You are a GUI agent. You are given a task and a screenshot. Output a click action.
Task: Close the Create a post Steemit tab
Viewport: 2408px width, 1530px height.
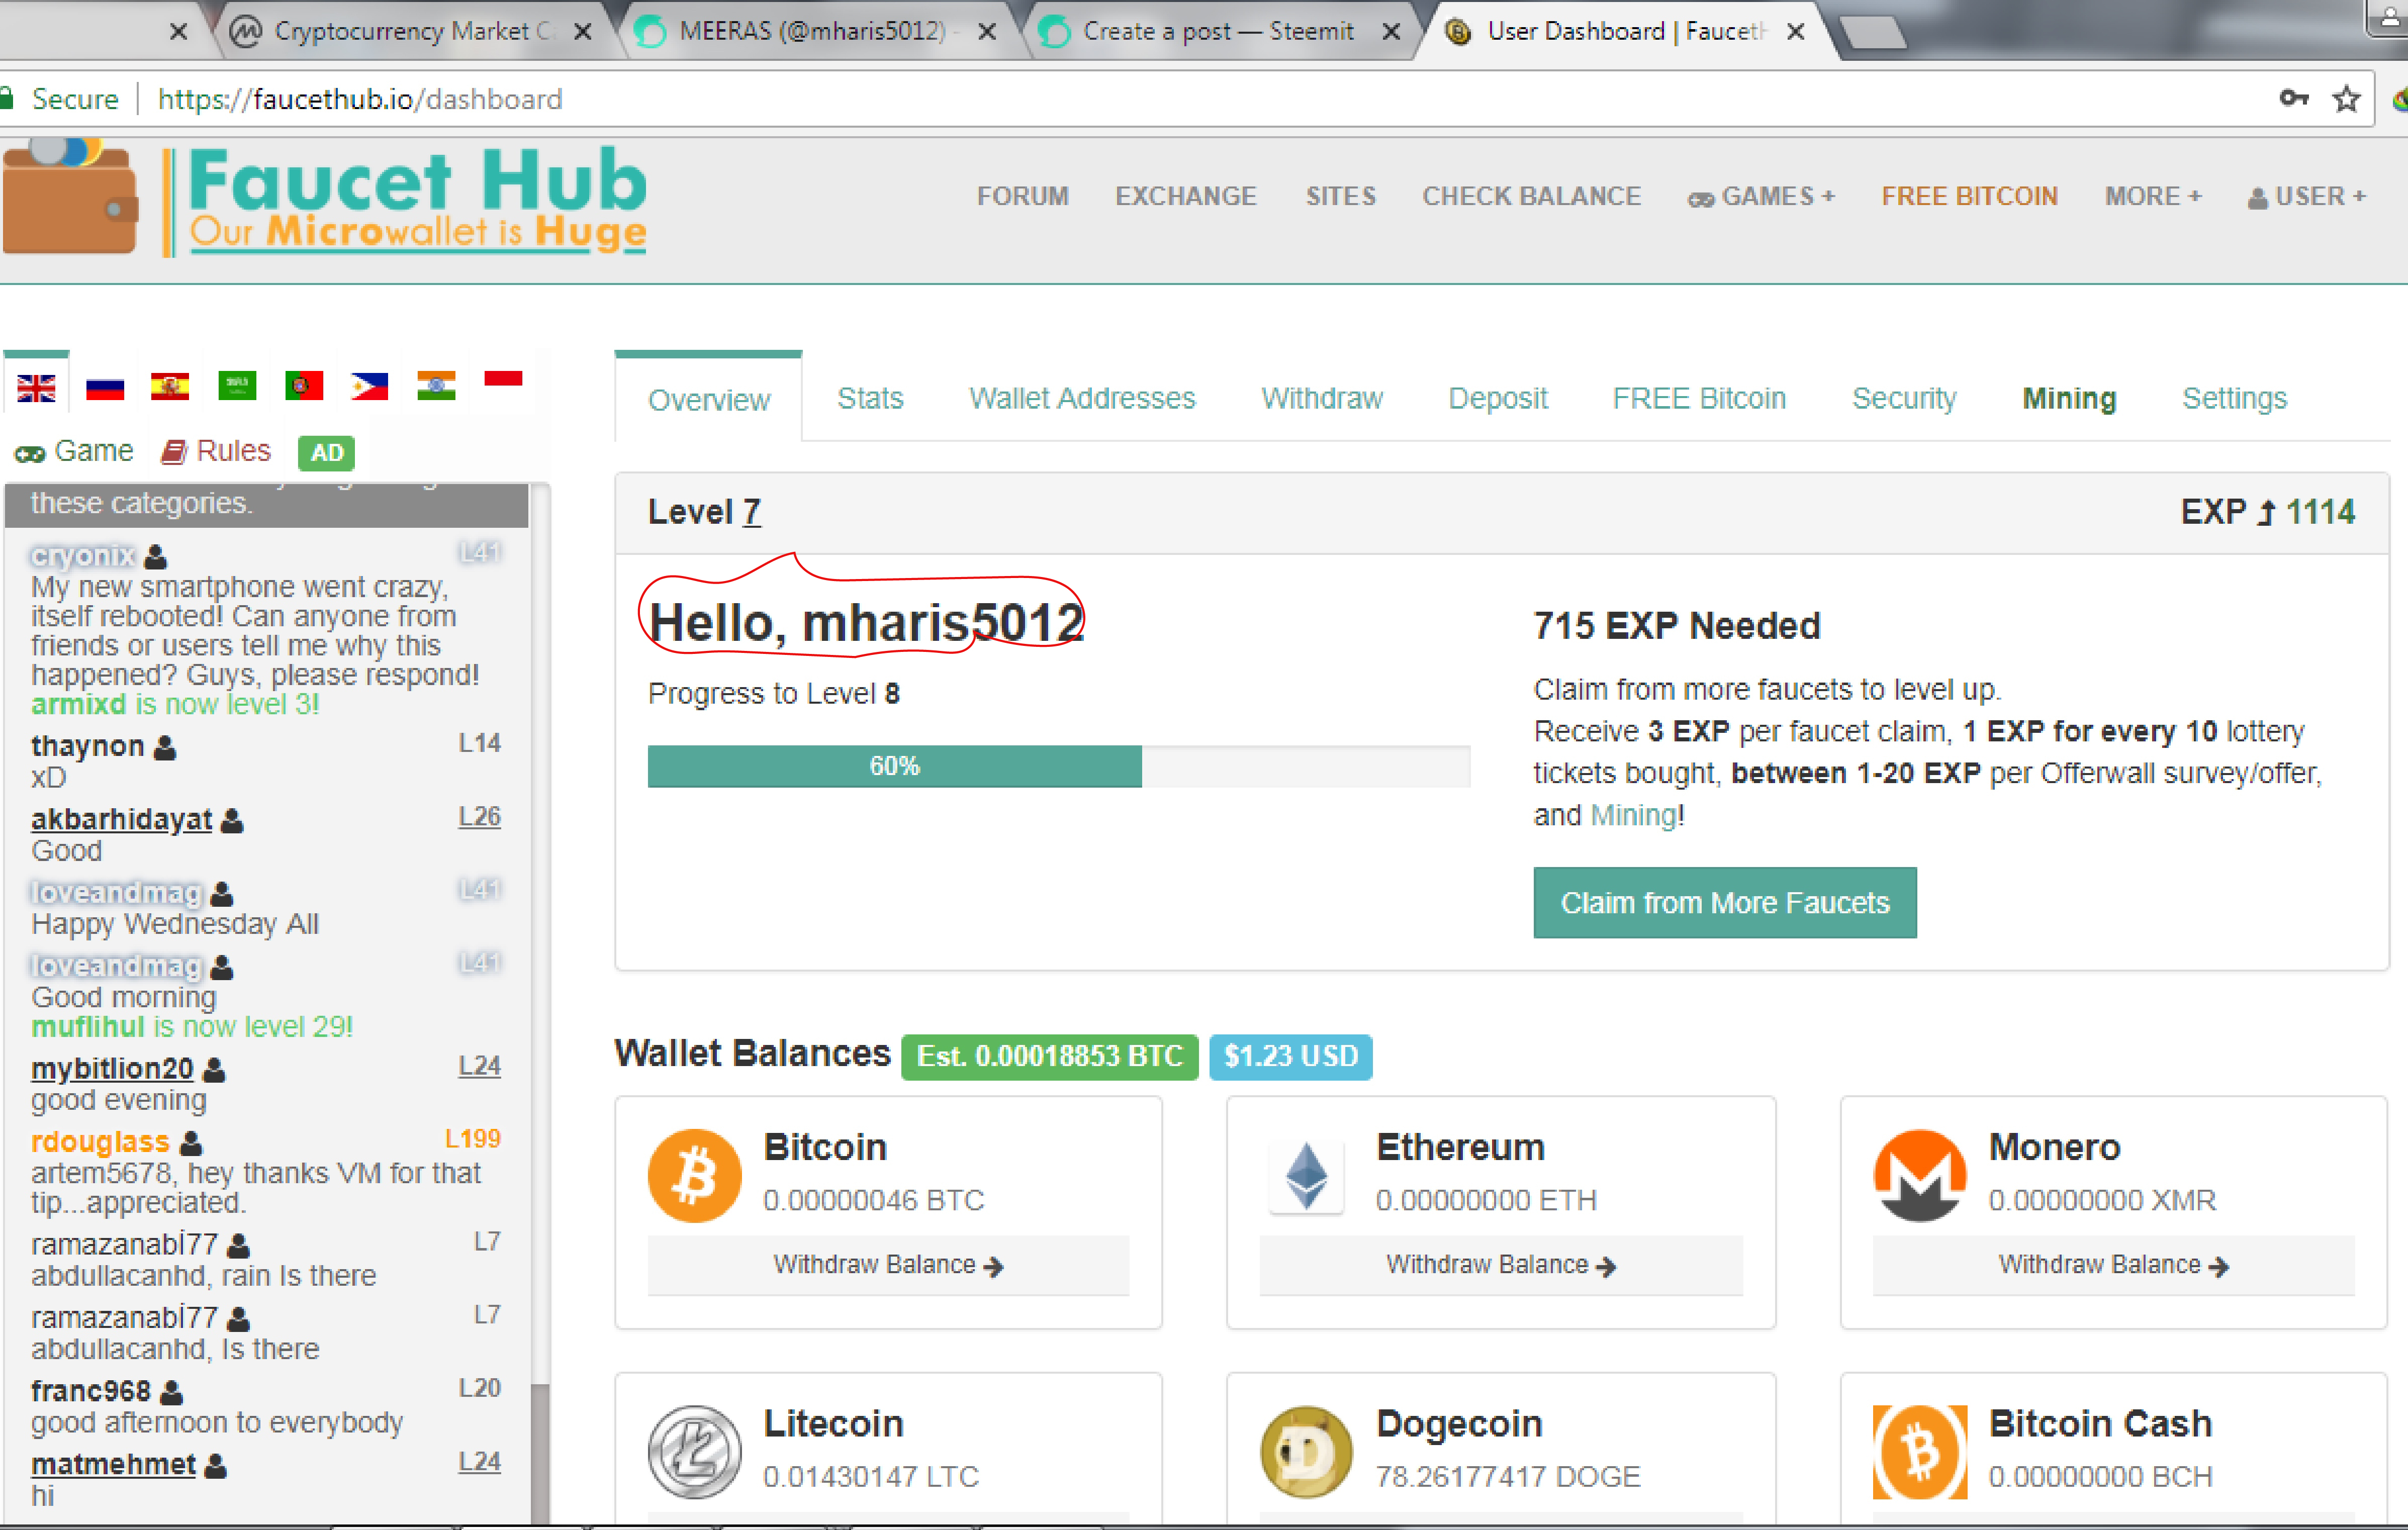pos(1391,32)
